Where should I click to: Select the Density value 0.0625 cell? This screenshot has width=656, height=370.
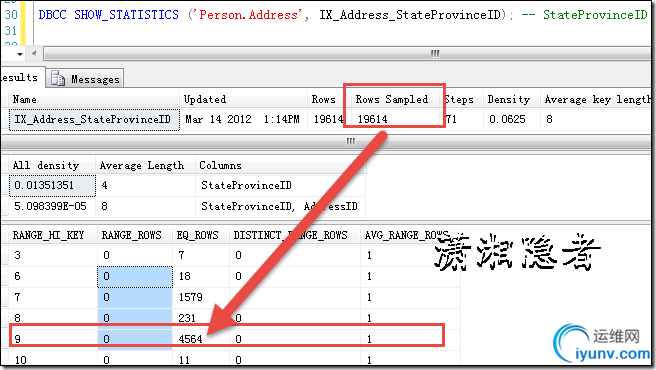pyautogui.click(x=512, y=120)
